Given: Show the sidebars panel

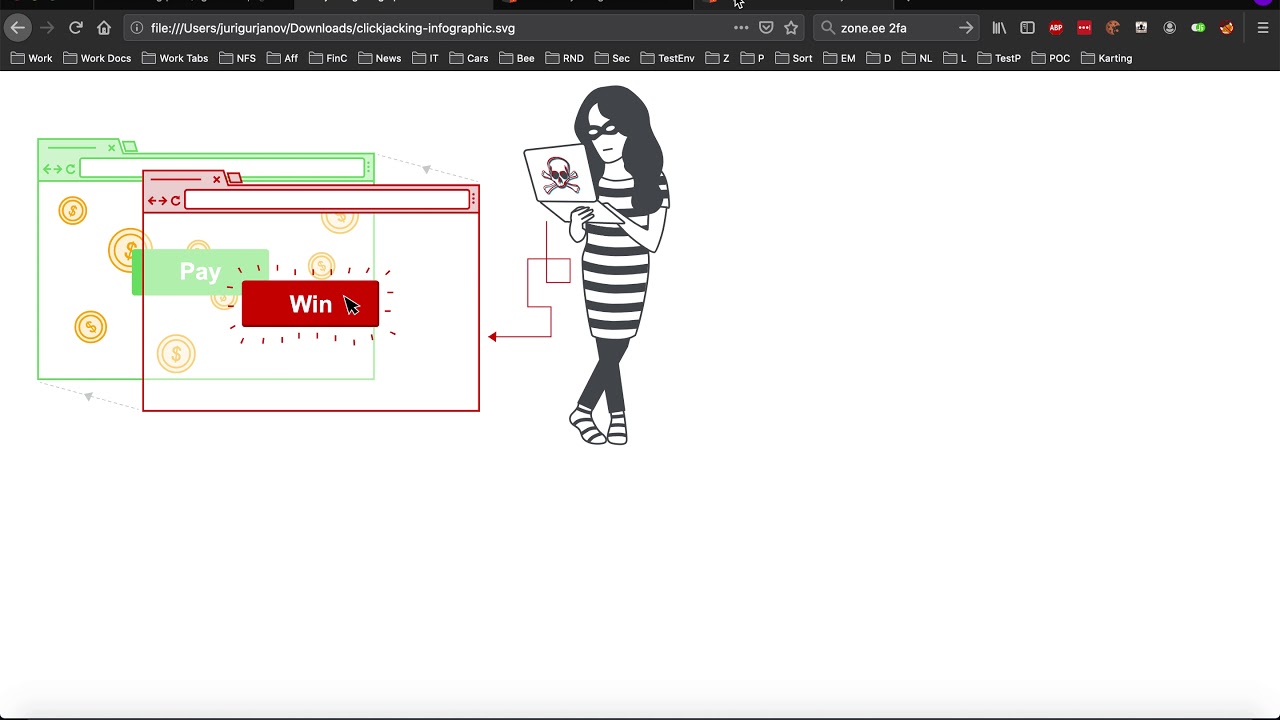Looking at the screenshot, I should click(x=1027, y=28).
